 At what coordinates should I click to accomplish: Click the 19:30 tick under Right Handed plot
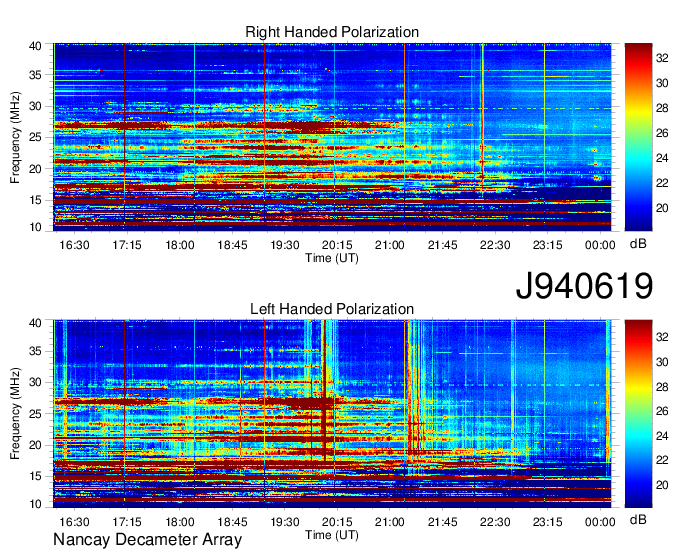tap(284, 245)
